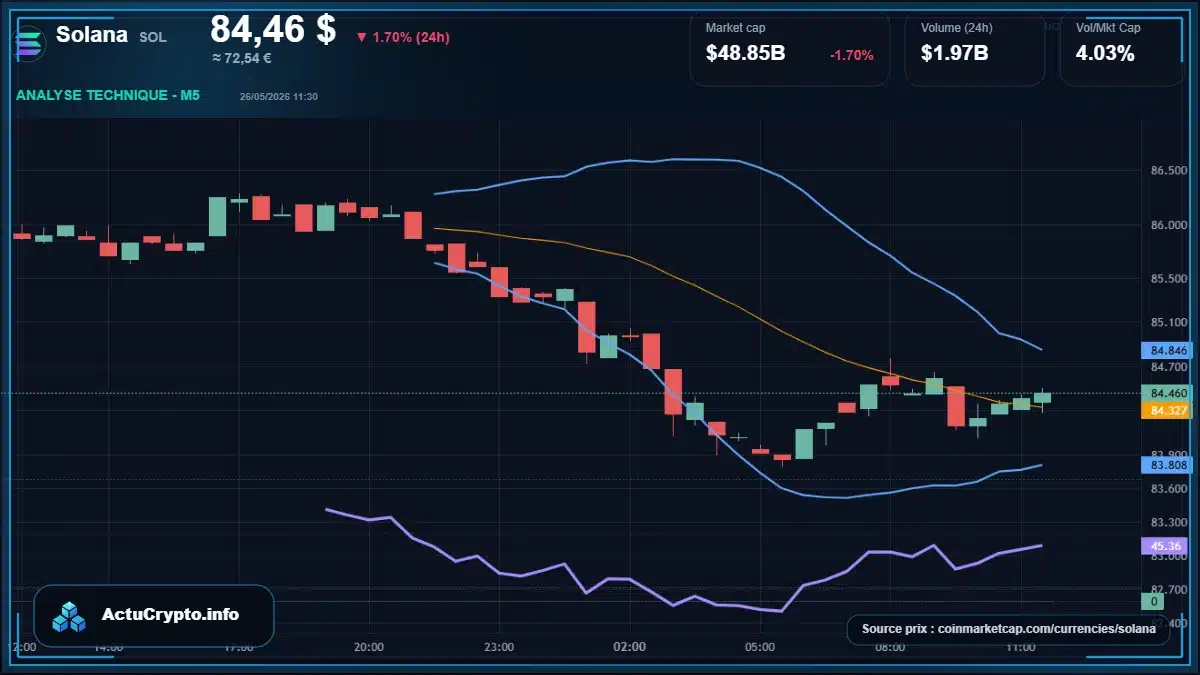Click the SOL ticker symbol

tap(152, 37)
